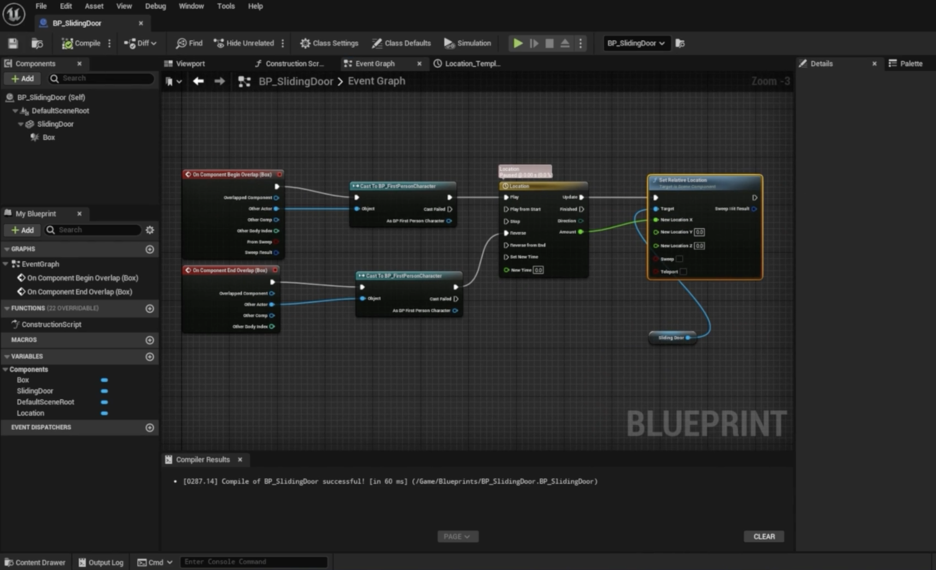Click Add in the Components panel
This screenshot has height=570, width=936.
pos(22,78)
